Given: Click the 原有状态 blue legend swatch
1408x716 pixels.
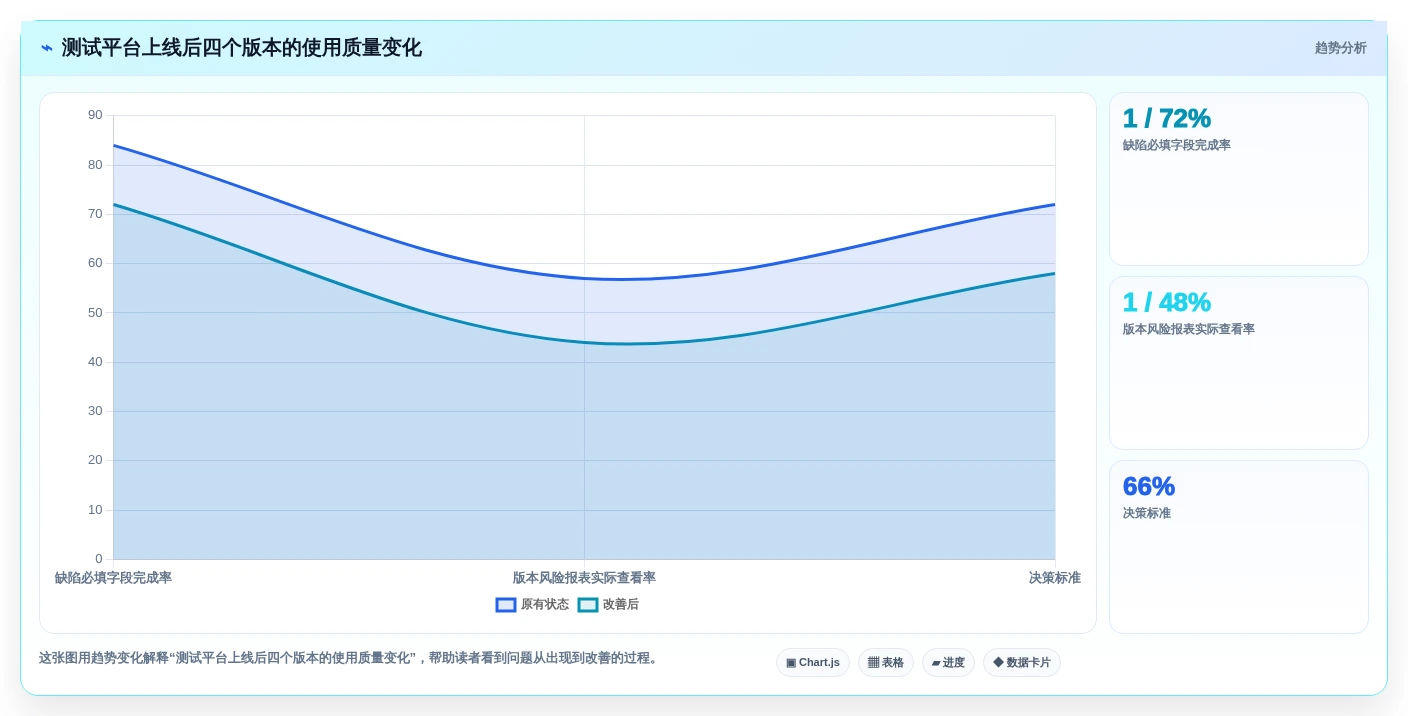Looking at the screenshot, I should pyautogui.click(x=506, y=605).
